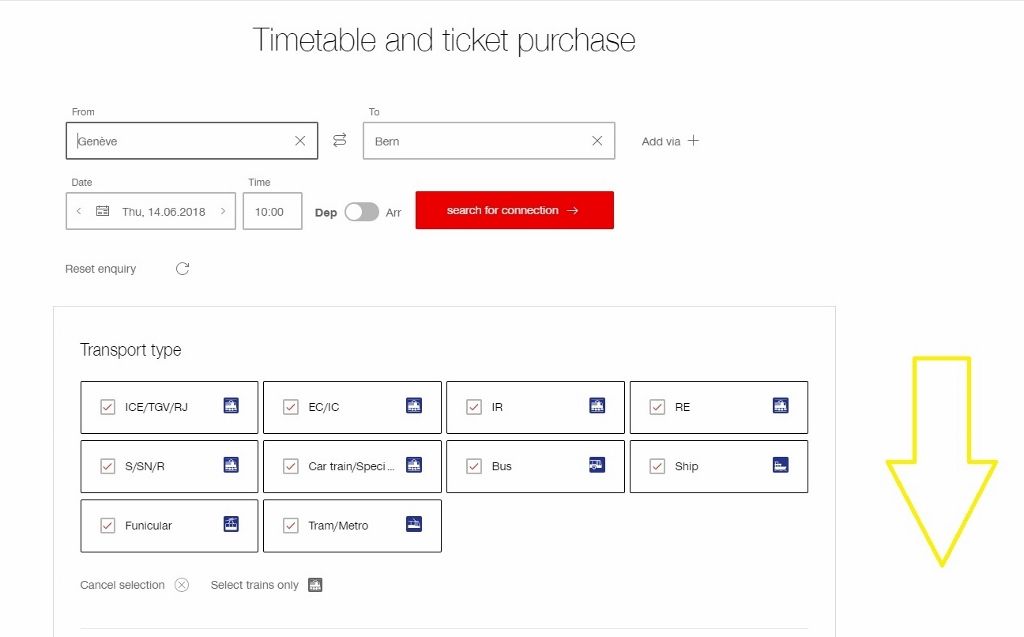1024x637 pixels.
Task: Uncheck the IR transport type checkbox
Action: [x=474, y=406]
